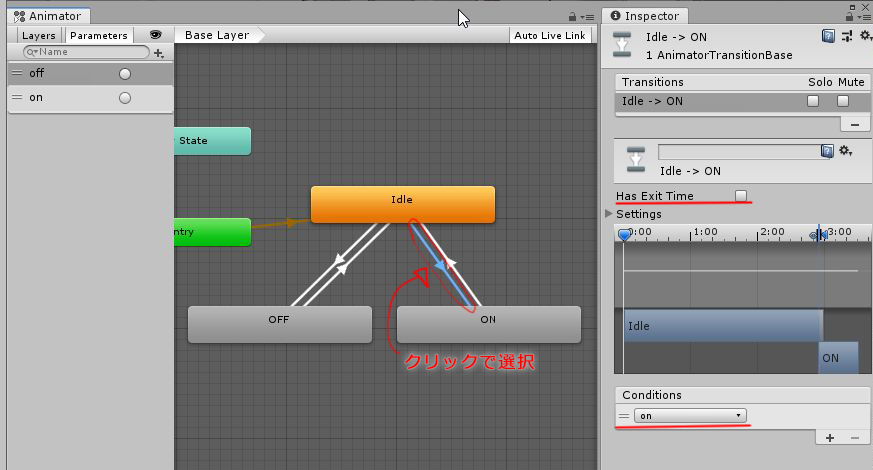This screenshot has width=873, height=470.
Task: Select the OFF state node
Action: (x=279, y=324)
